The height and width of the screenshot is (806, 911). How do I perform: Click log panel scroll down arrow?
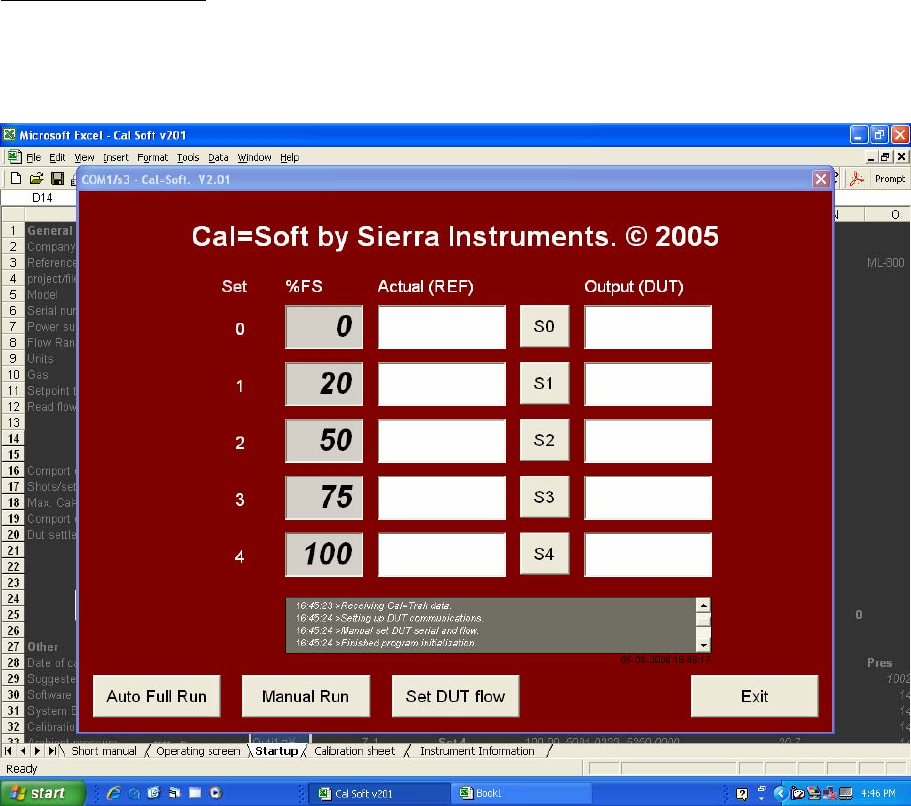[x=703, y=645]
